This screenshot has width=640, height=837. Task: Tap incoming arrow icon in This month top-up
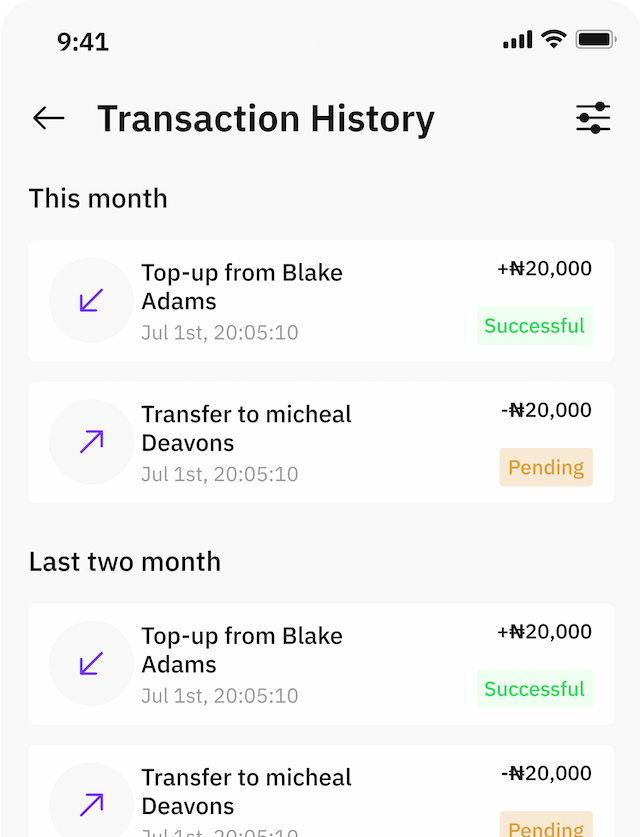pyautogui.click(x=91, y=300)
